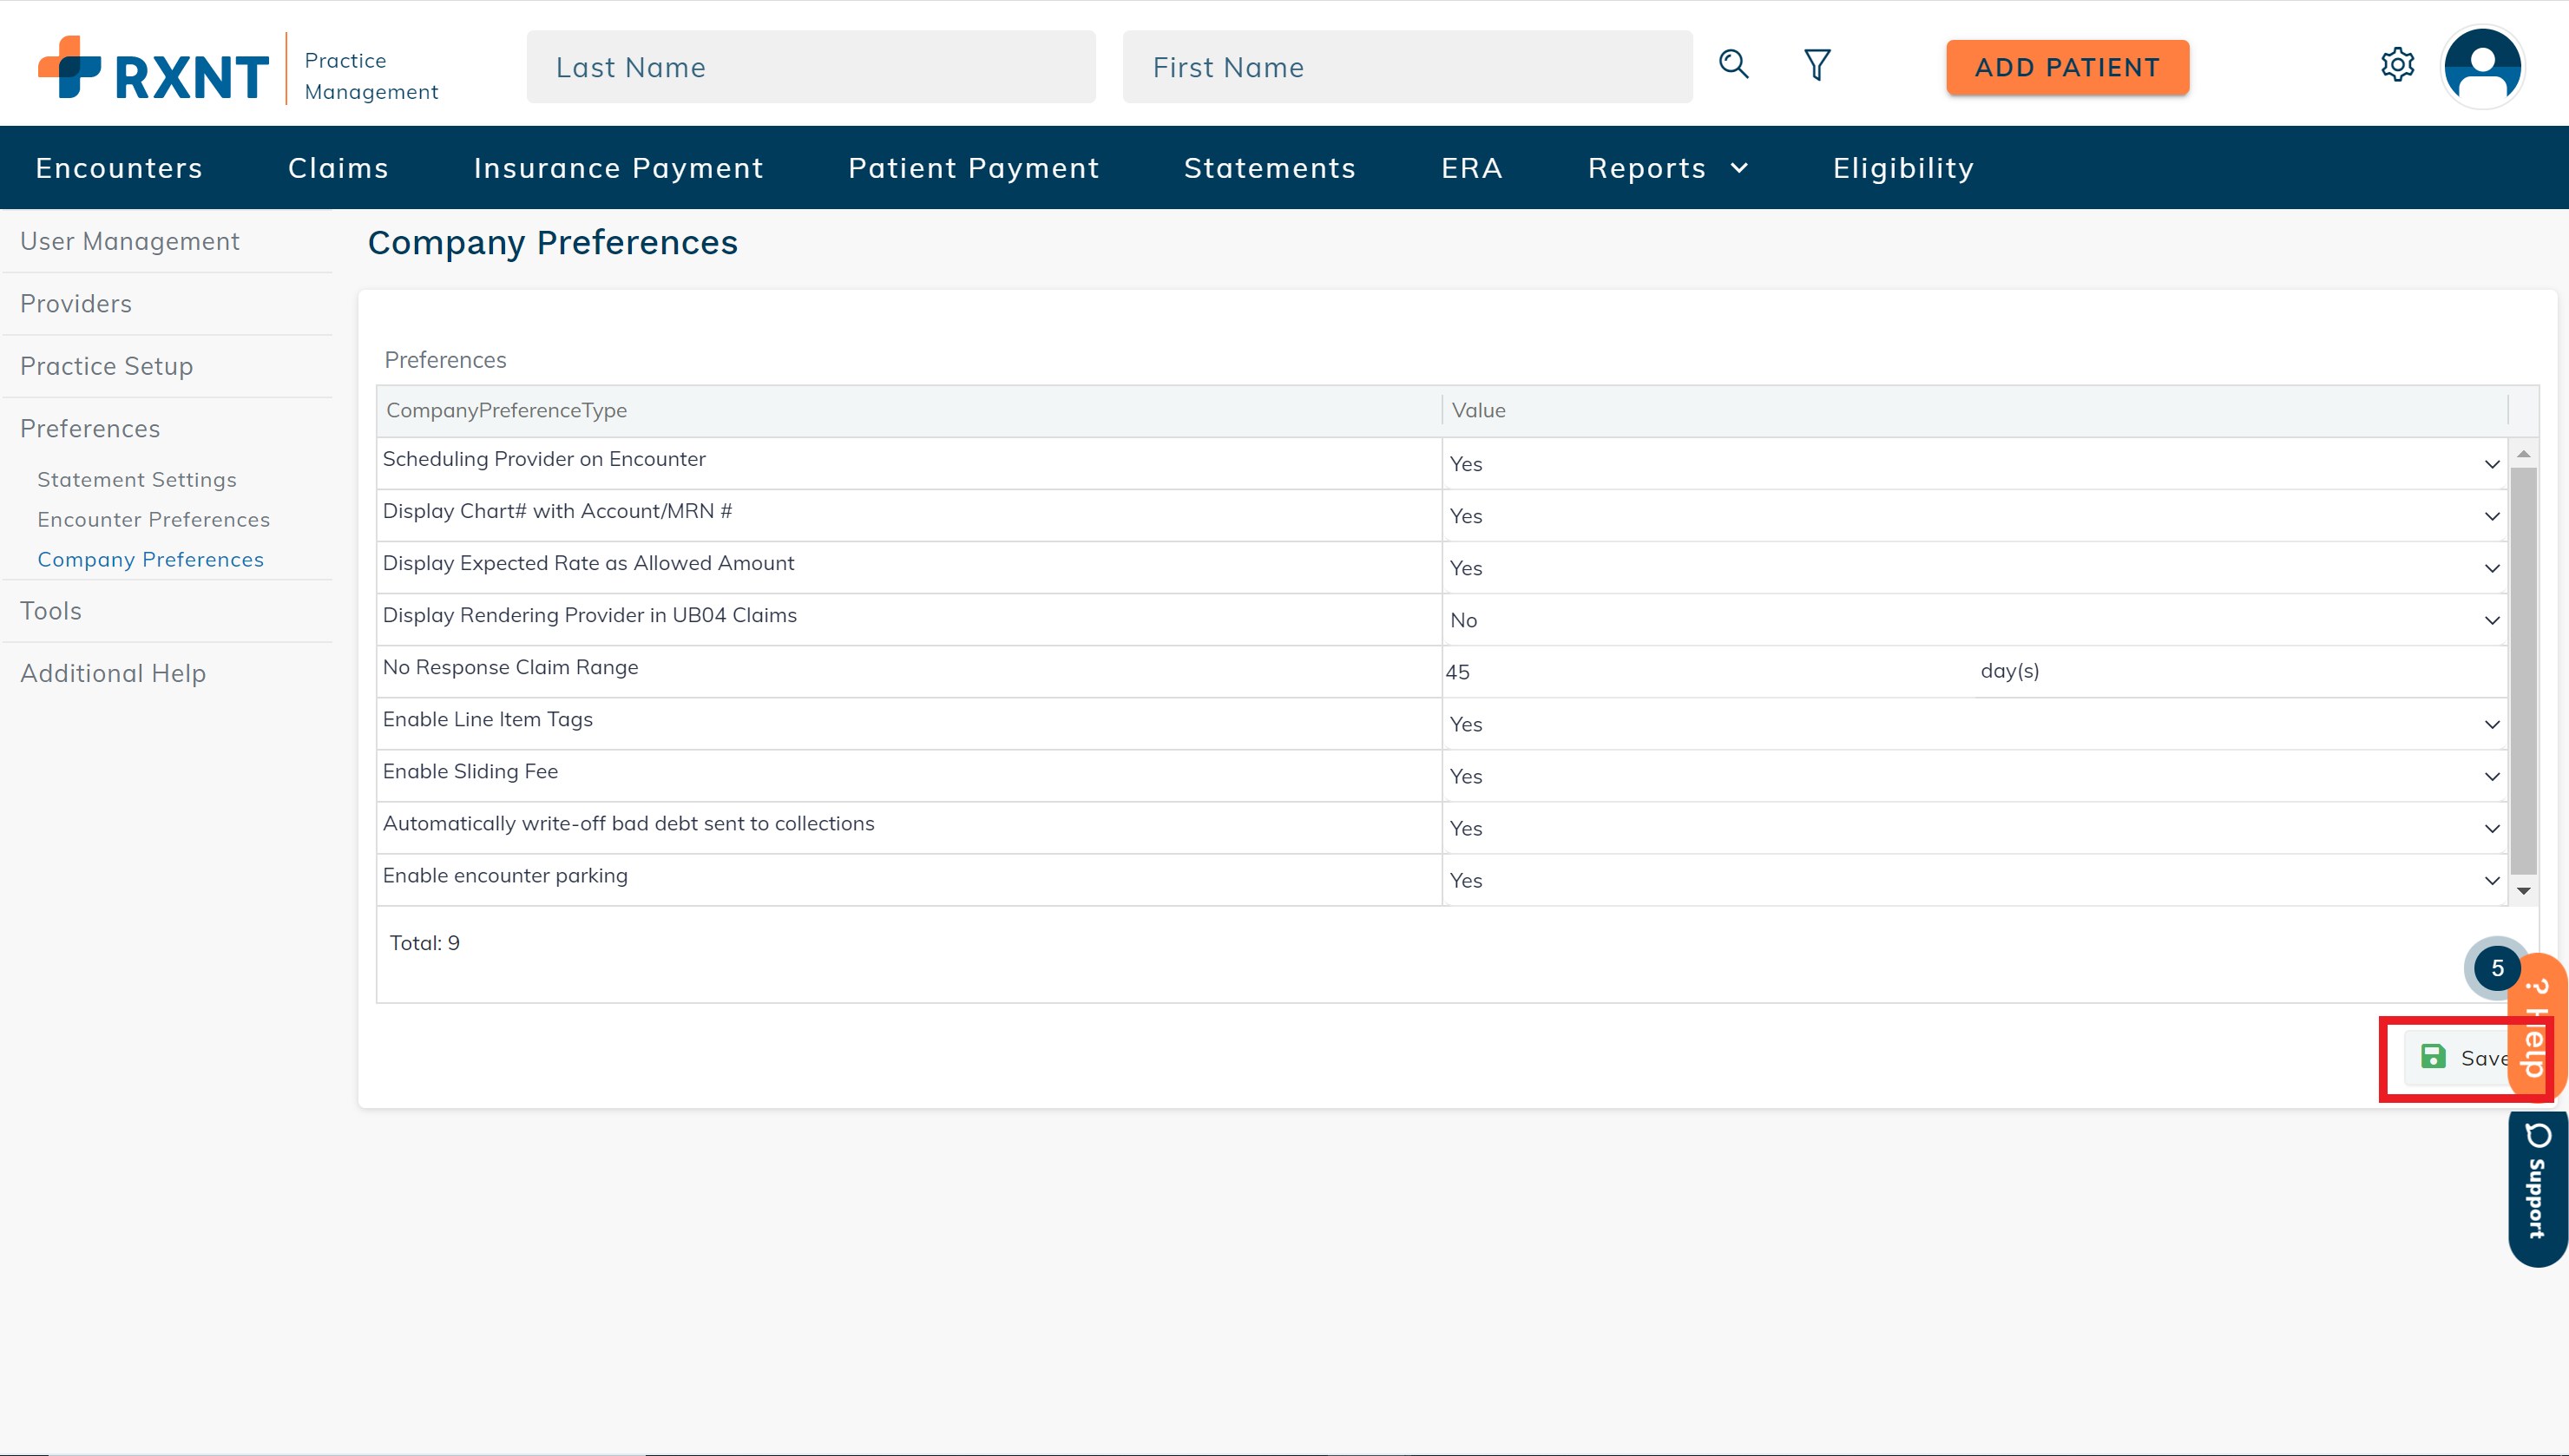This screenshot has width=2569, height=1456.
Task: Click the 'Enable encounter parking' row label
Action: [x=505, y=875]
